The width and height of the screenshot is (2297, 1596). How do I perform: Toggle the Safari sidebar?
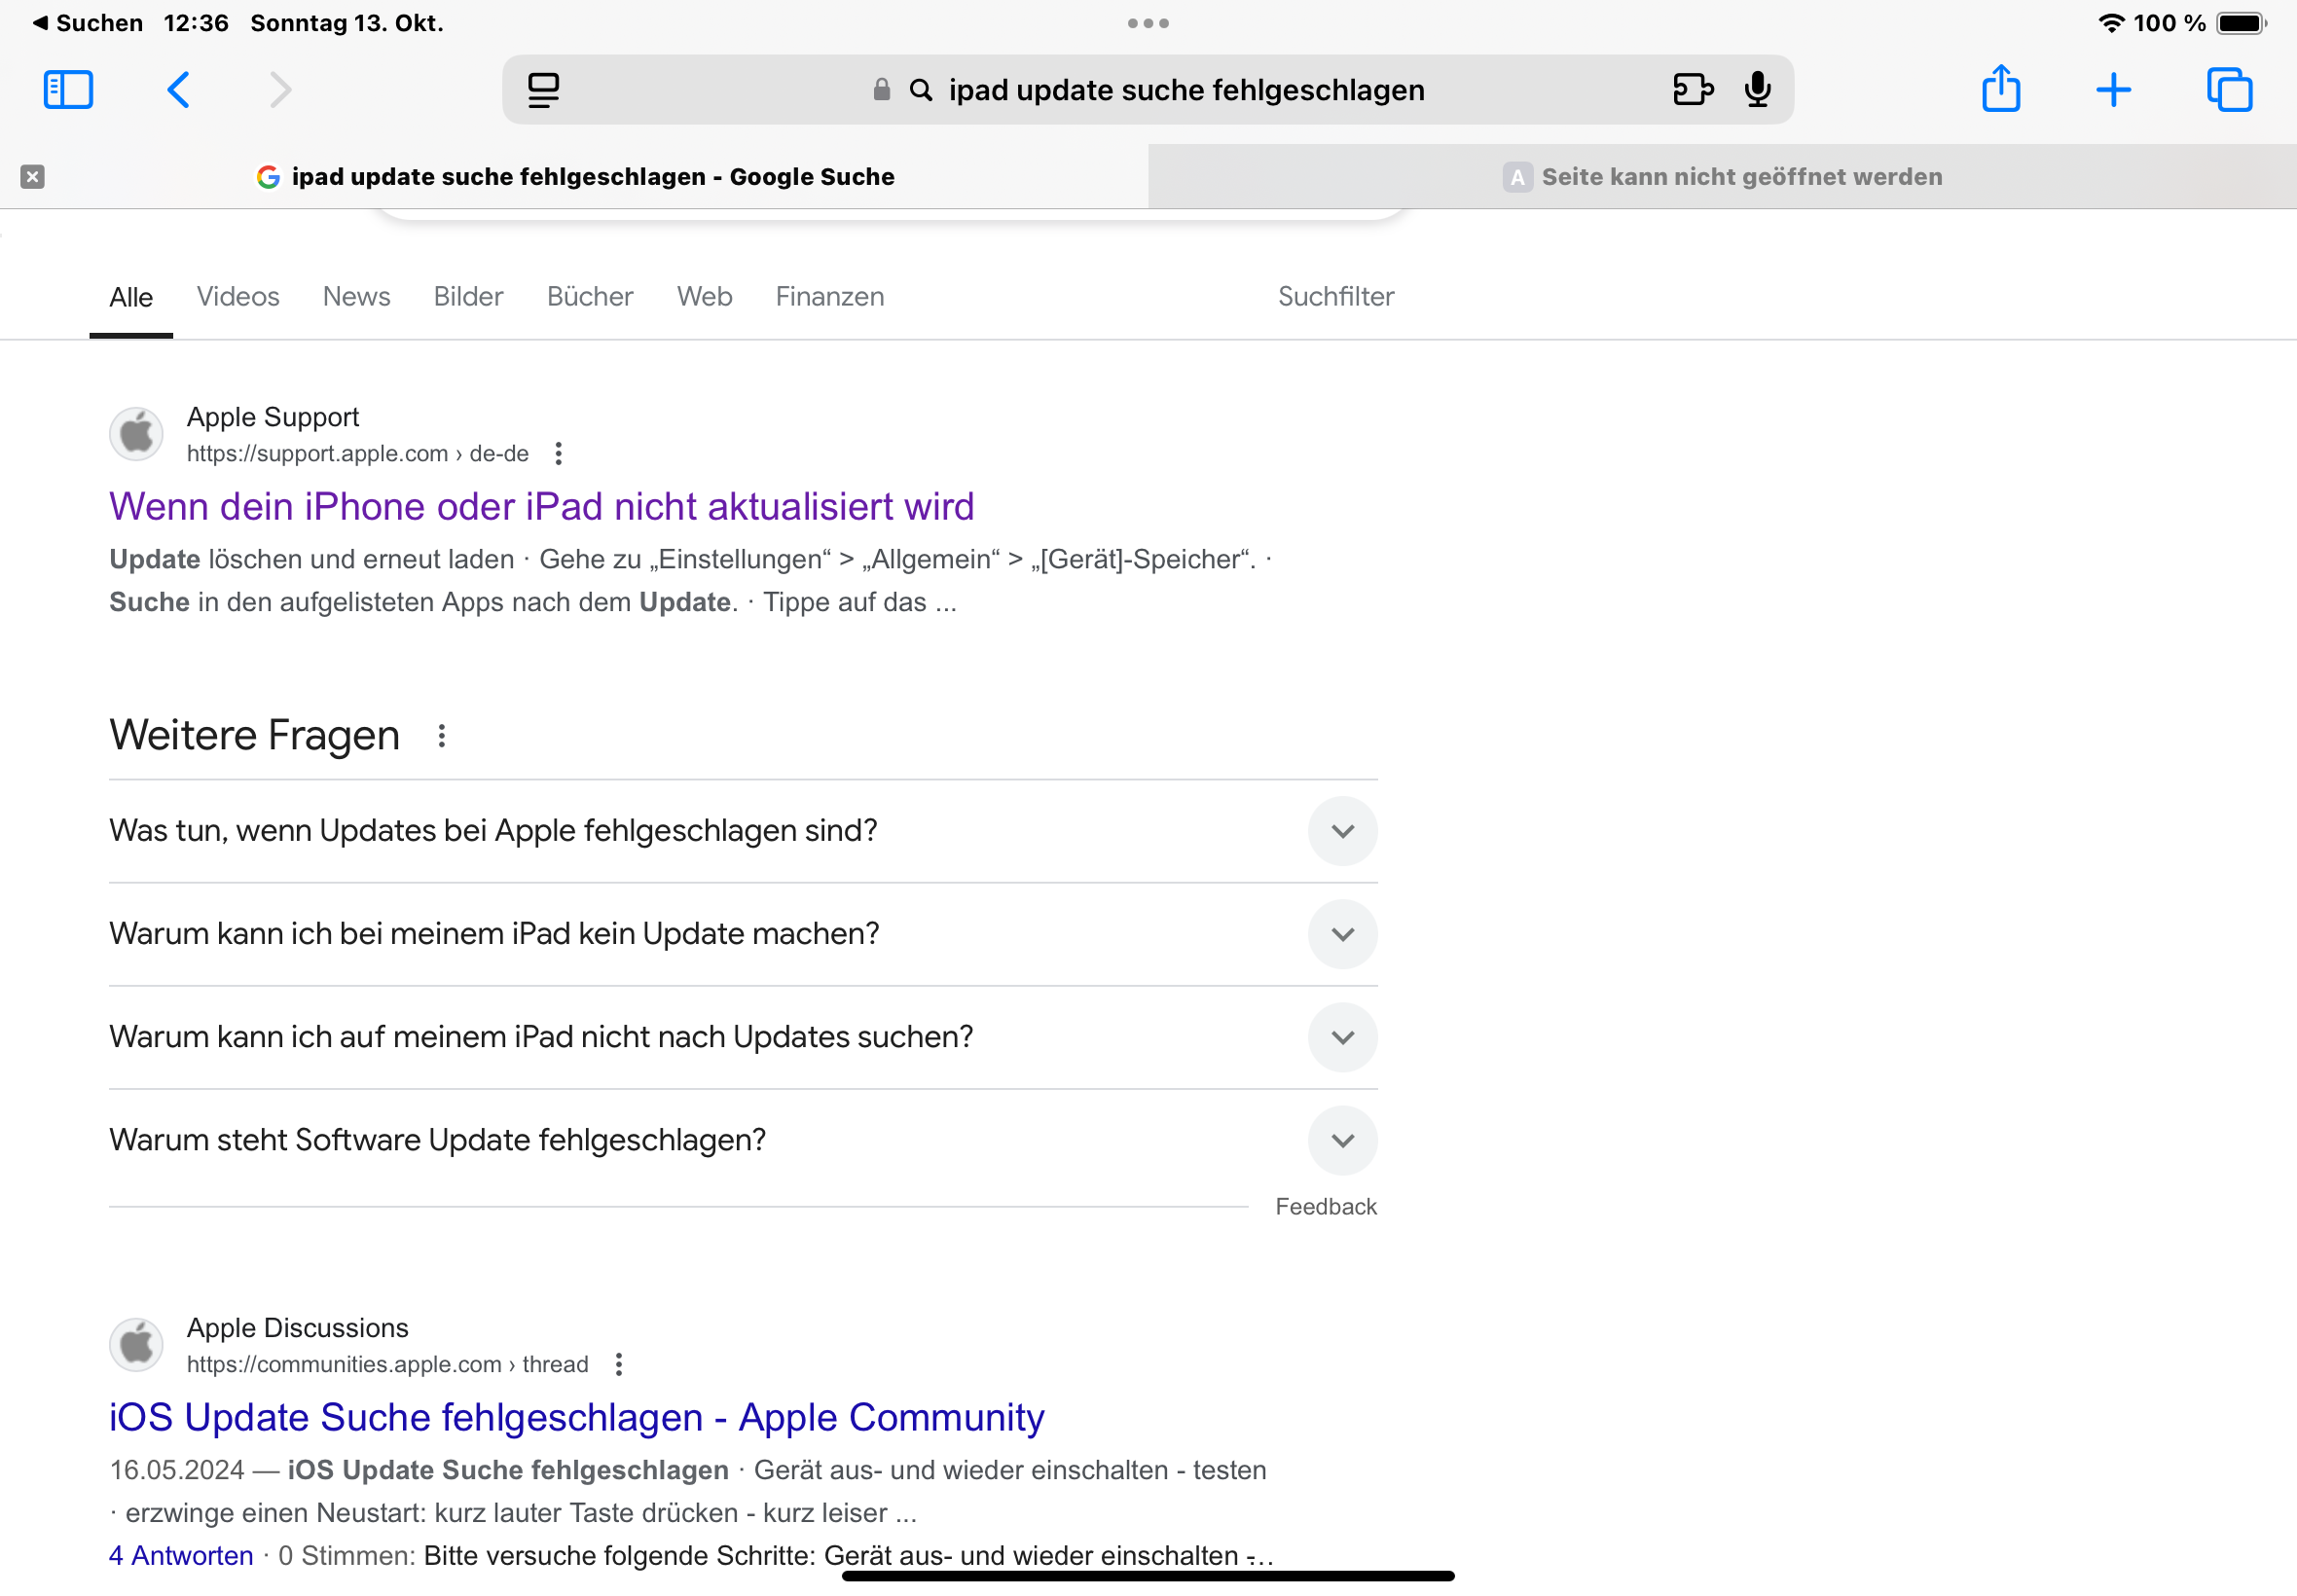coord(68,90)
